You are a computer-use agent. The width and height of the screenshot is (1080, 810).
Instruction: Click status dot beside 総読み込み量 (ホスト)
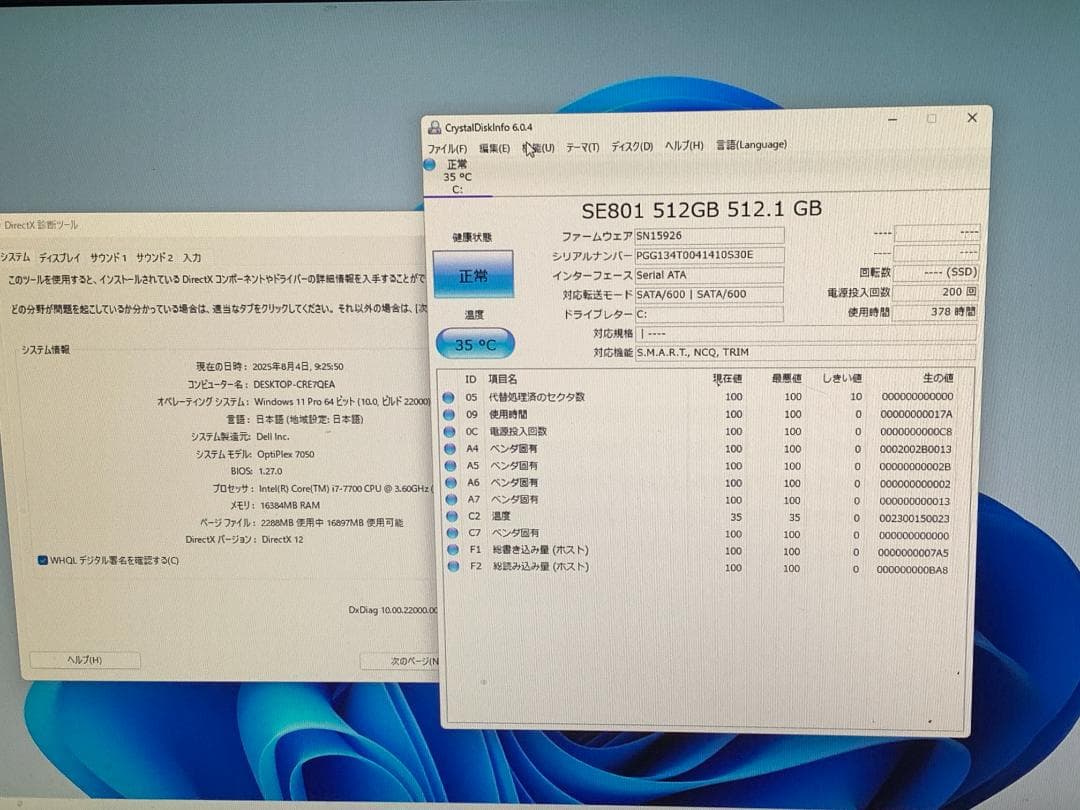[451, 567]
